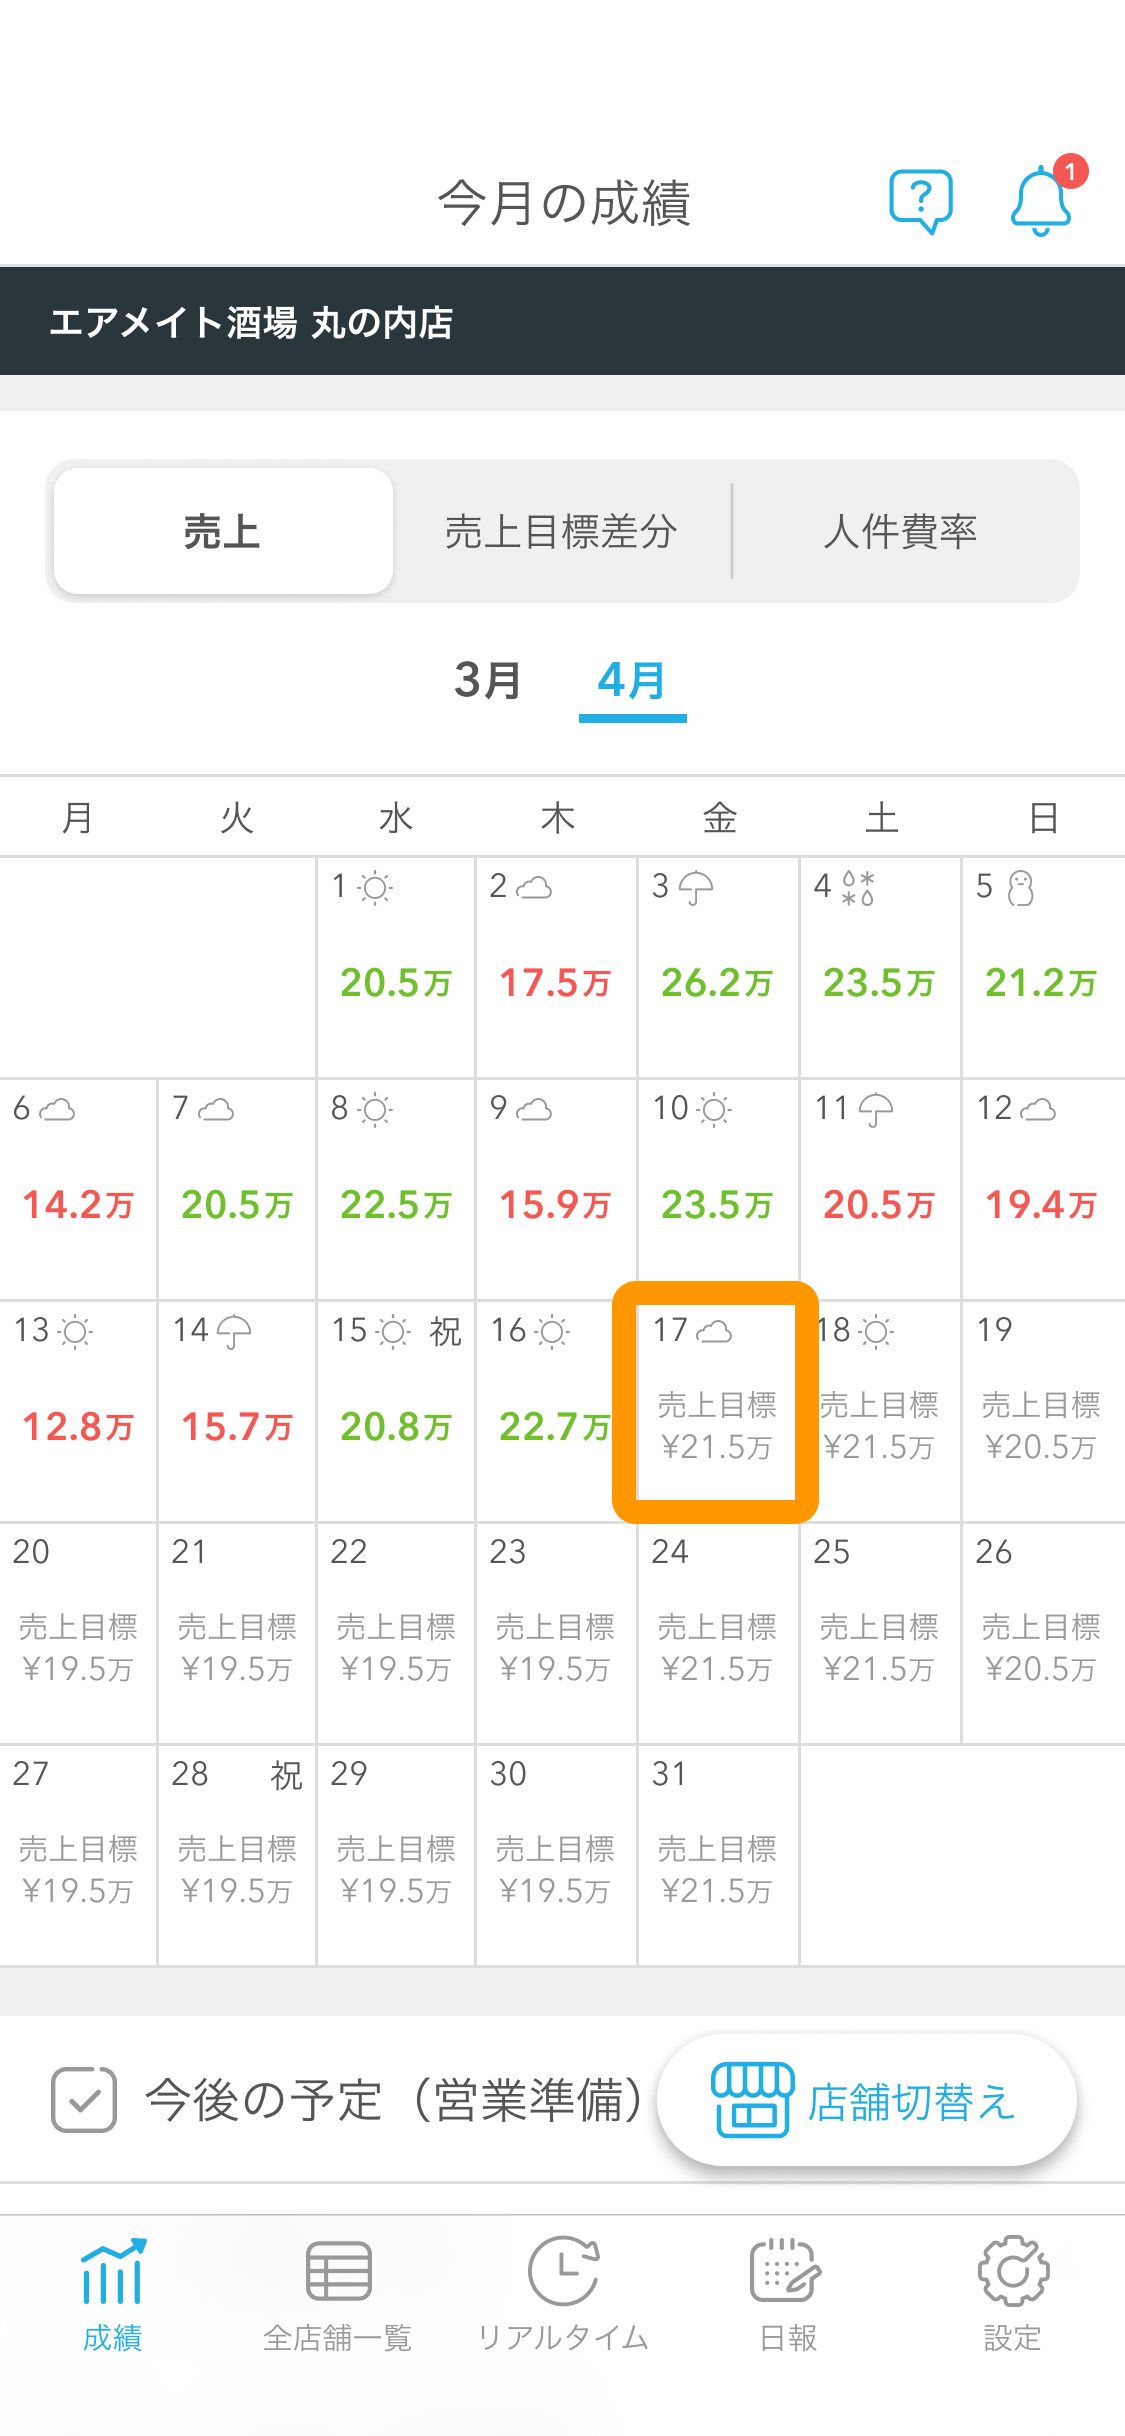The height and width of the screenshot is (2436, 1125).
Task: Open April 13 sales 12.8万
Action: [x=78, y=1426]
